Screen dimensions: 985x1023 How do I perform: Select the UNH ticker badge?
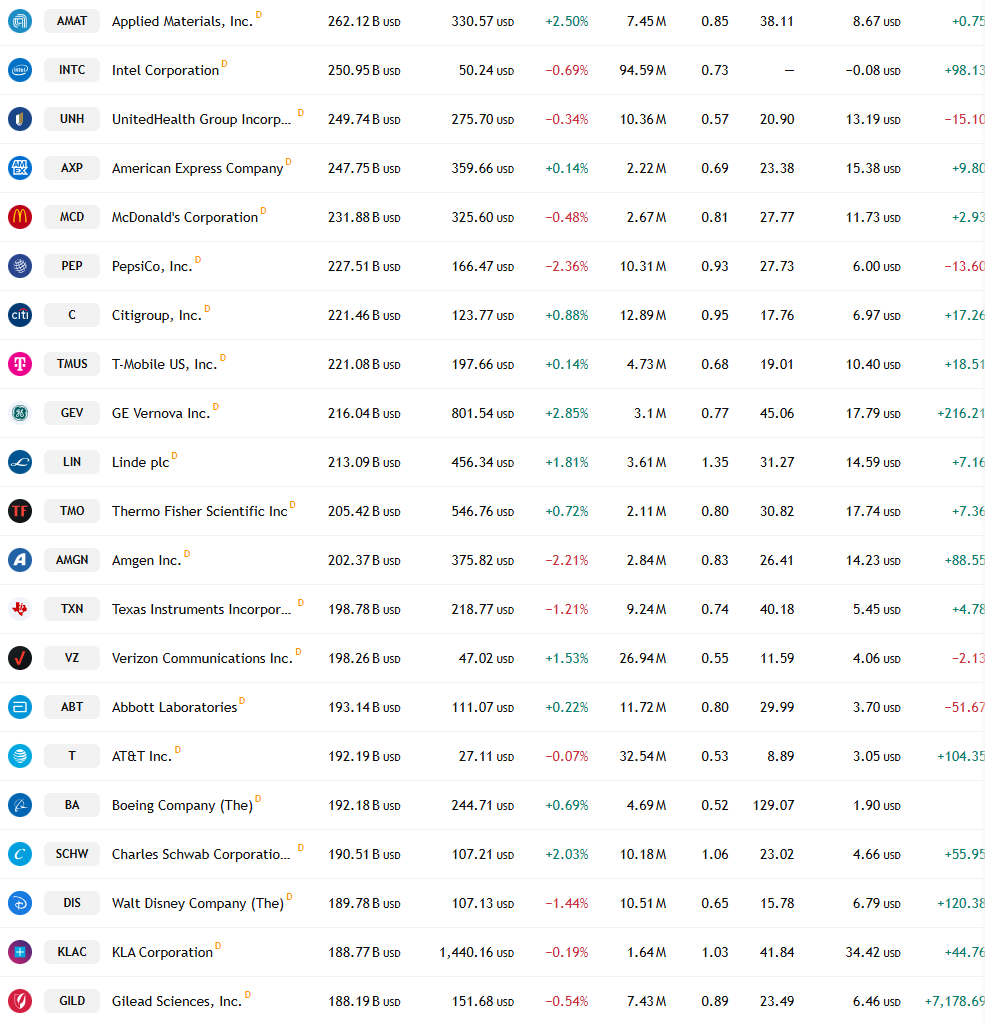click(72, 119)
